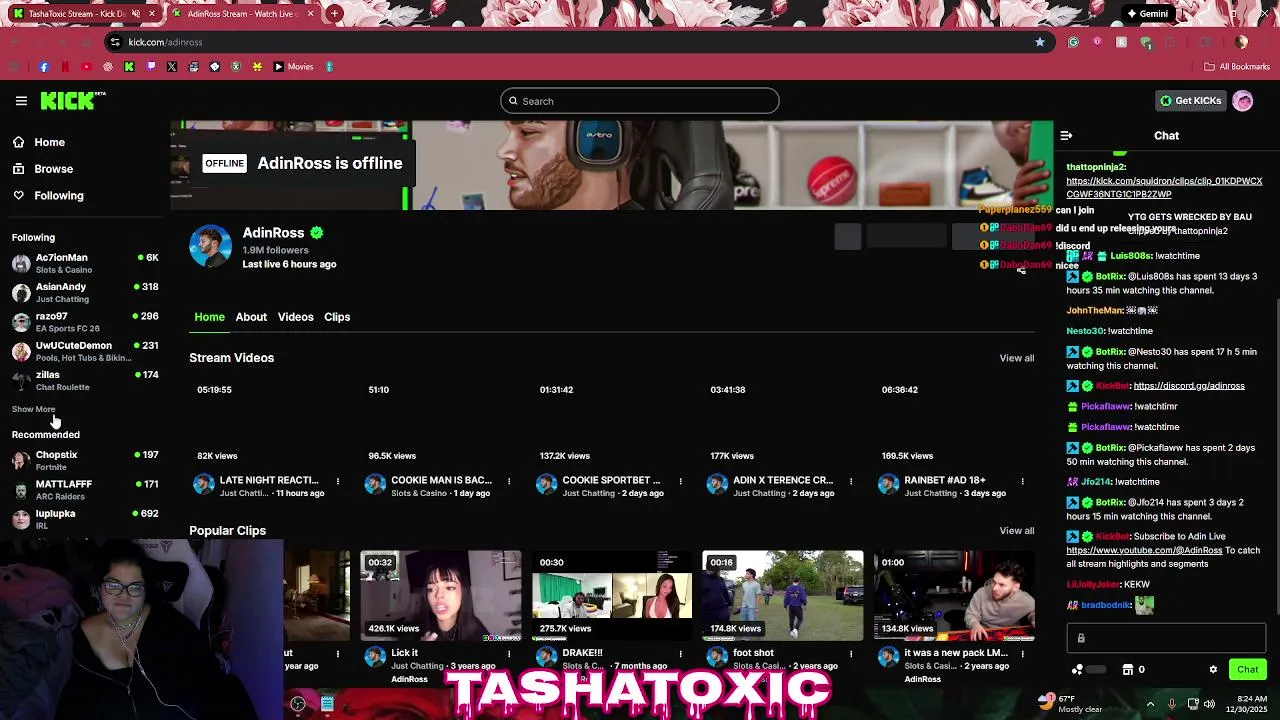This screenshot has height=720, width=1280.
Task: Click the taskbar microphone icon
Action: click(1172, 703)
